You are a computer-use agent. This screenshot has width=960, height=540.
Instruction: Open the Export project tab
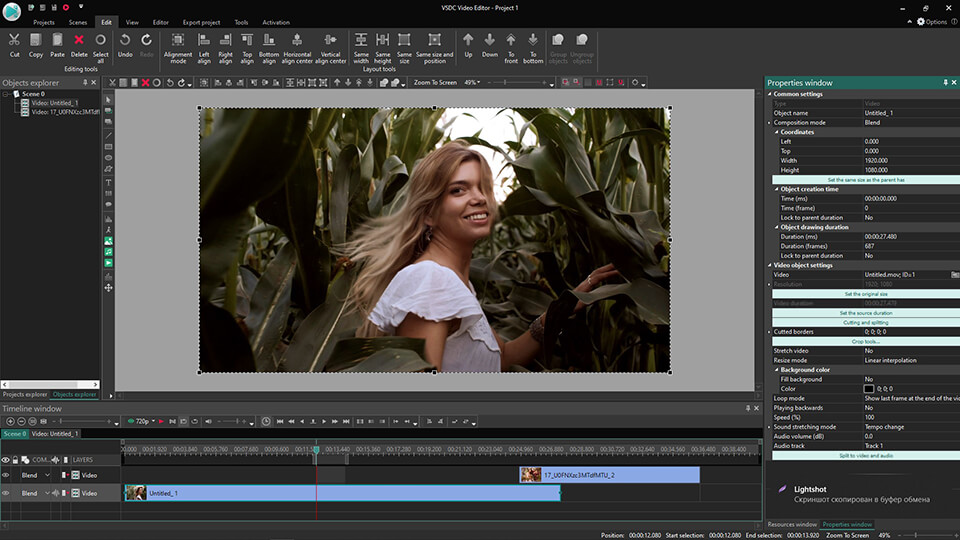click(201, 22)
